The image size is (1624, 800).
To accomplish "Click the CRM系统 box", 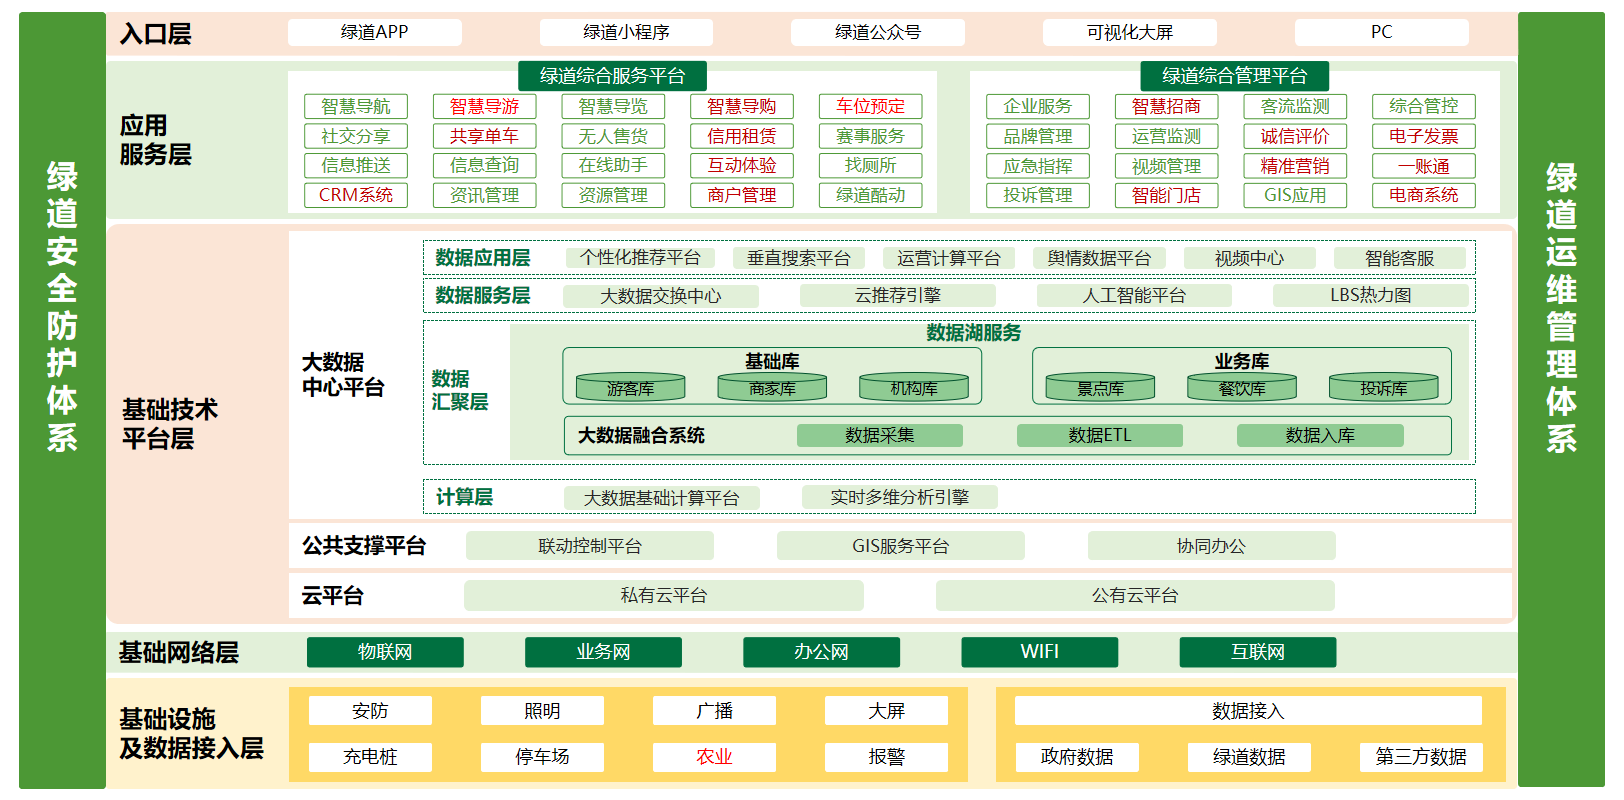I will 356,195.
